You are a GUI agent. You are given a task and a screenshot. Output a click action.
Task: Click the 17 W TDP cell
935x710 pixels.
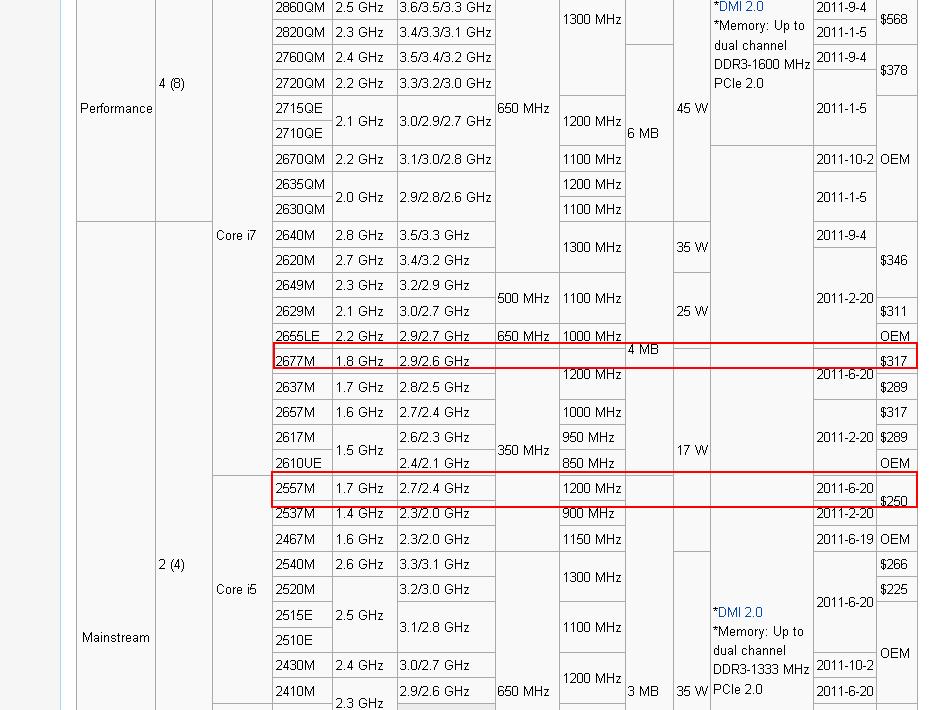(692, 450)
